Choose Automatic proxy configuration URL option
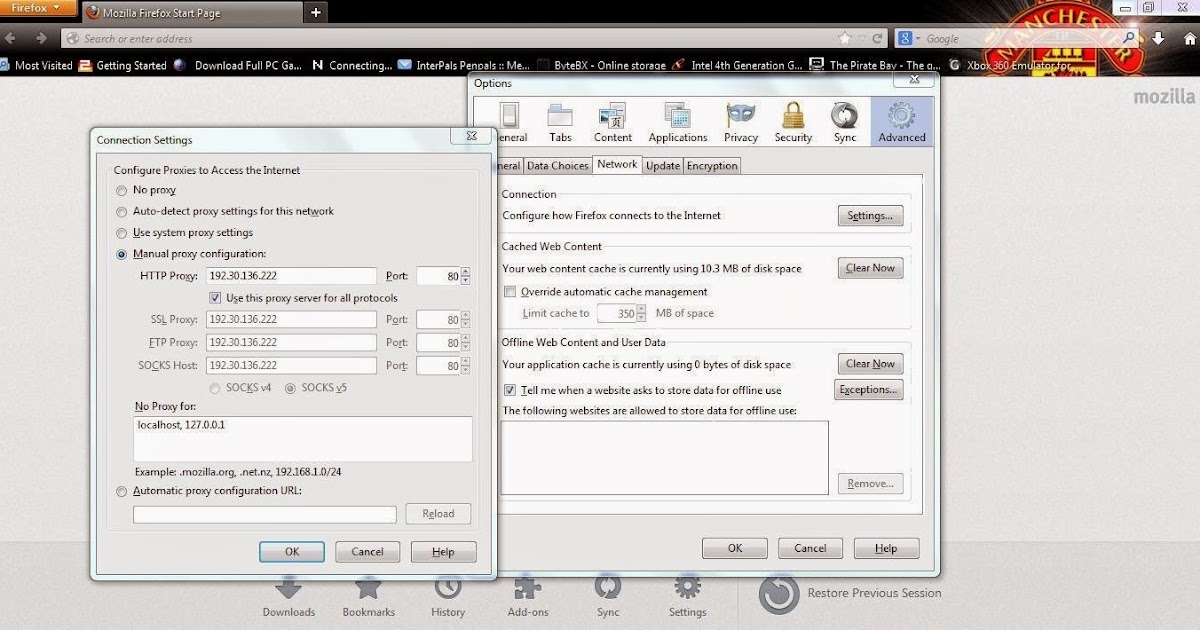Image resolution: width=1200 pixels, height=630 pixels. [x=122, y=491]
